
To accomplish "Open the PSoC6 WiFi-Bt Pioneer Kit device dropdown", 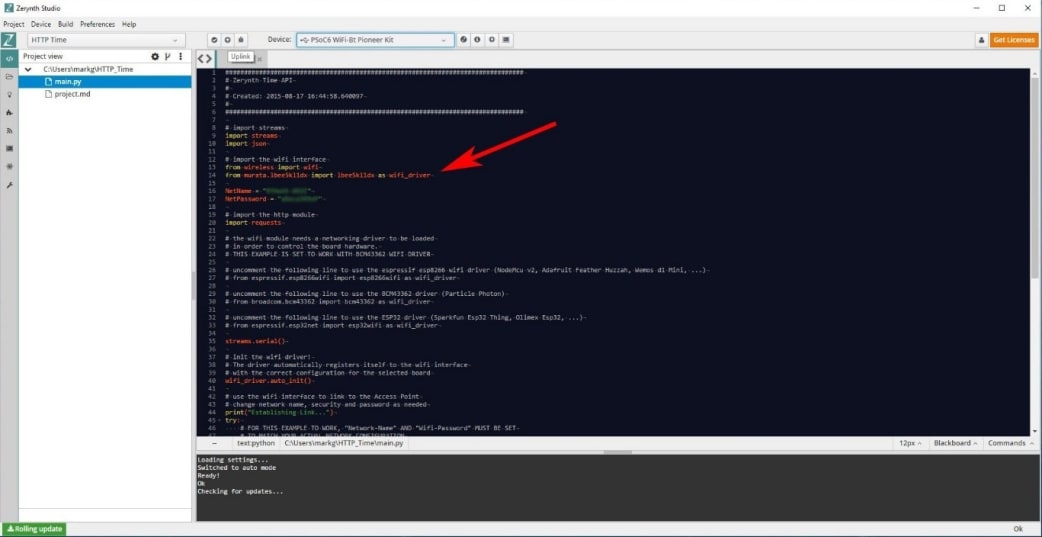I will pos(375,40).
